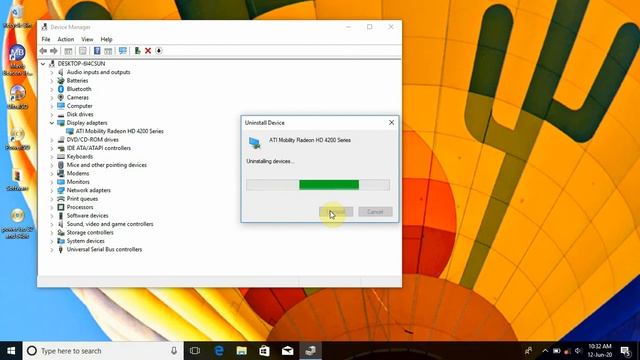Select Sound, video and game controllers
This screenshot has height=360, width=640.
[x=110, y=224]
